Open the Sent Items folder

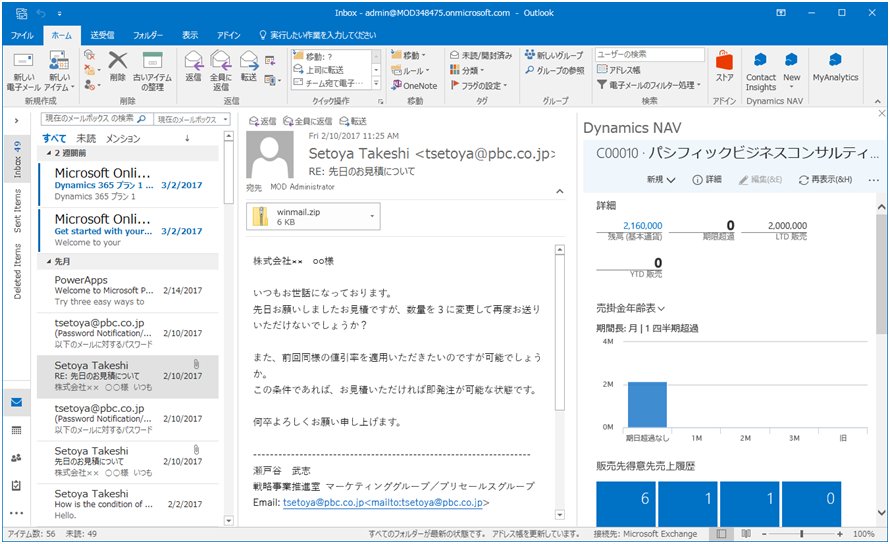pos(18,211)
